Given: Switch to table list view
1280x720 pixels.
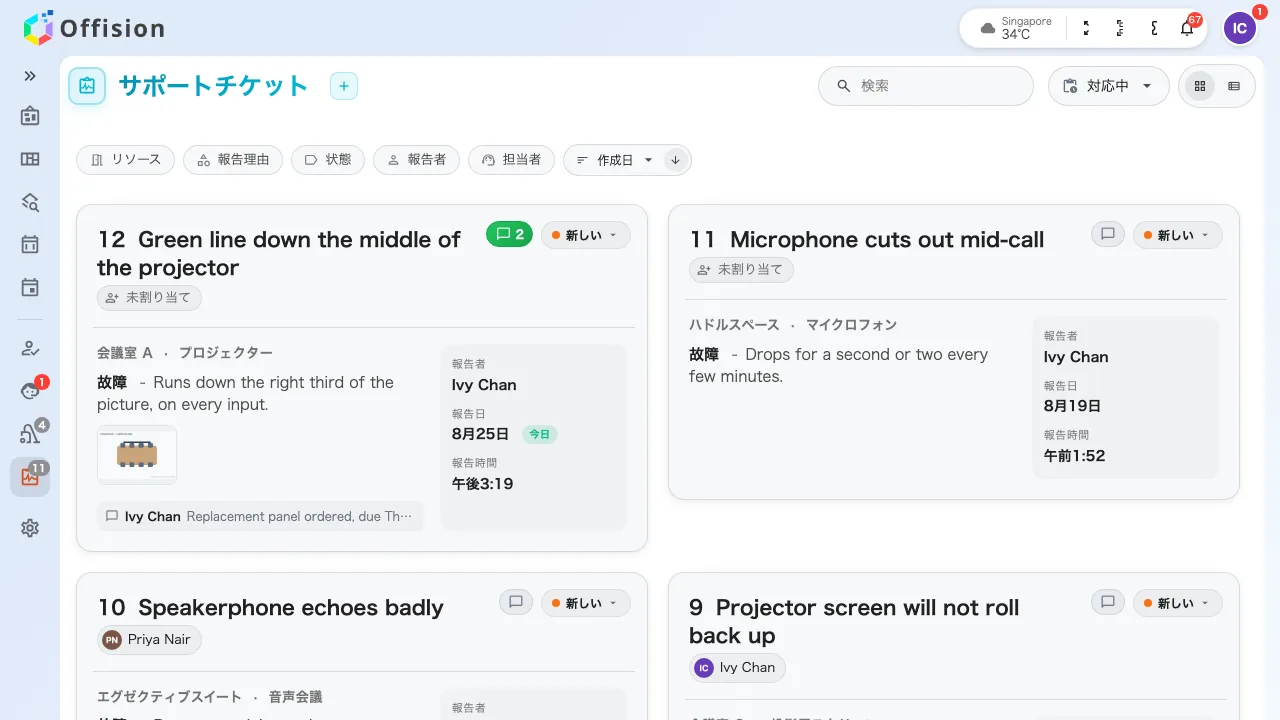Looking at the screenshot, I should 1234,86.
